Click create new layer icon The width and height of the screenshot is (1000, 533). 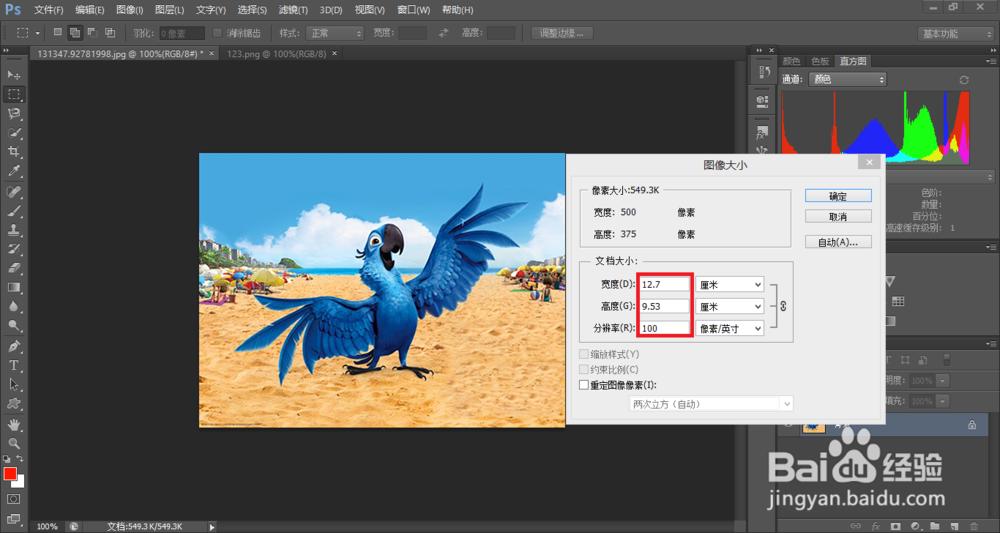(953, 526)
